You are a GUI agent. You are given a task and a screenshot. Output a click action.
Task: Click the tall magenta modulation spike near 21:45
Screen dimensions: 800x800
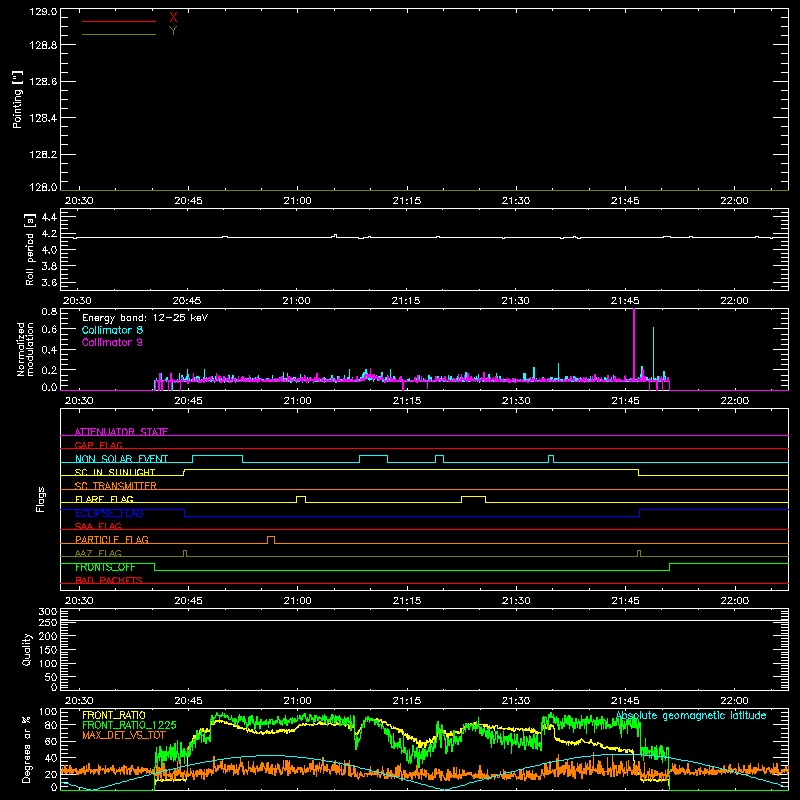point(634,344)
